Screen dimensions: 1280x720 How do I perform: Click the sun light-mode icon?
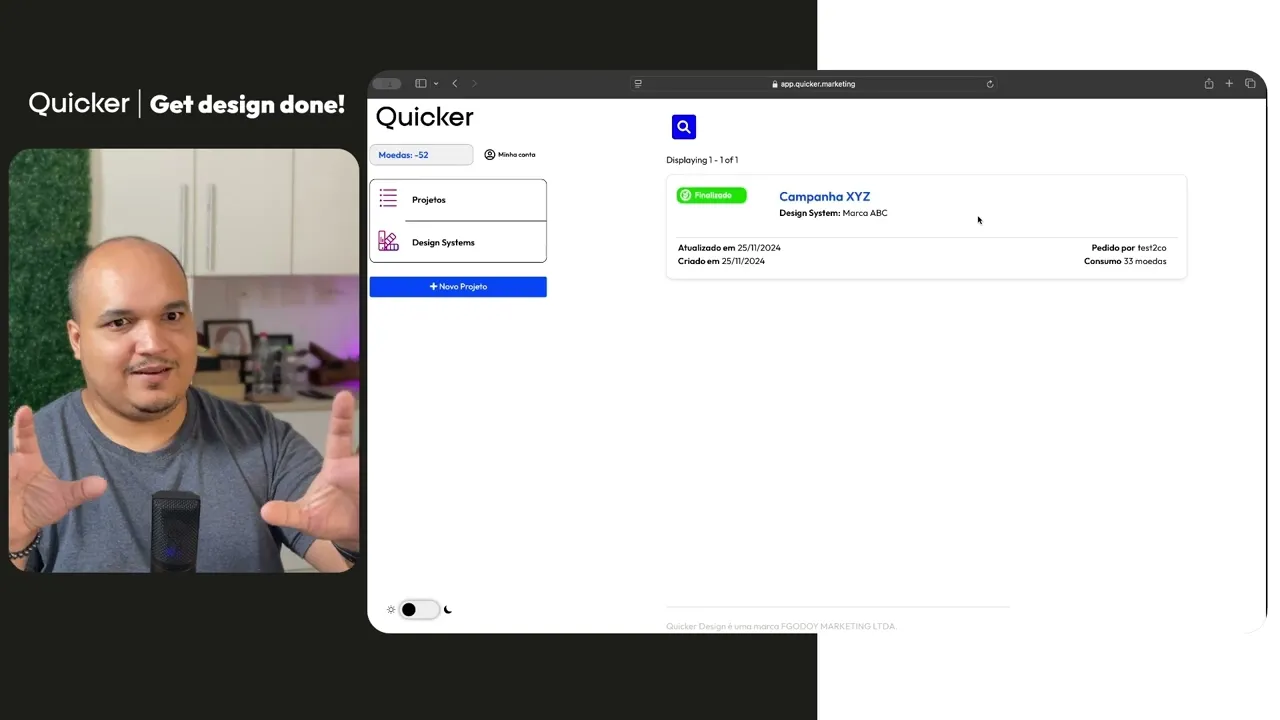[391, 610]
